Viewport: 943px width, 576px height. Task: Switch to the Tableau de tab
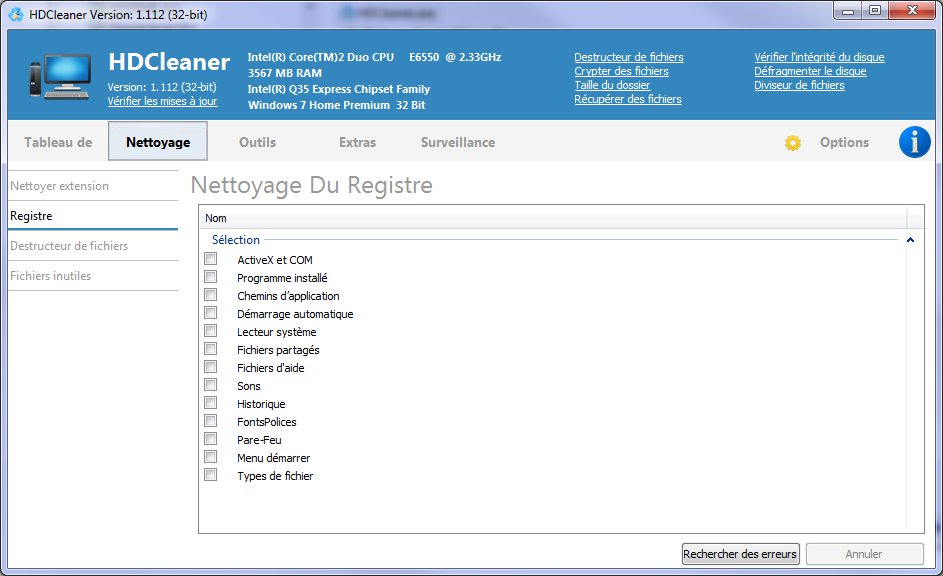pyautogui.click(x=58, y=142)
